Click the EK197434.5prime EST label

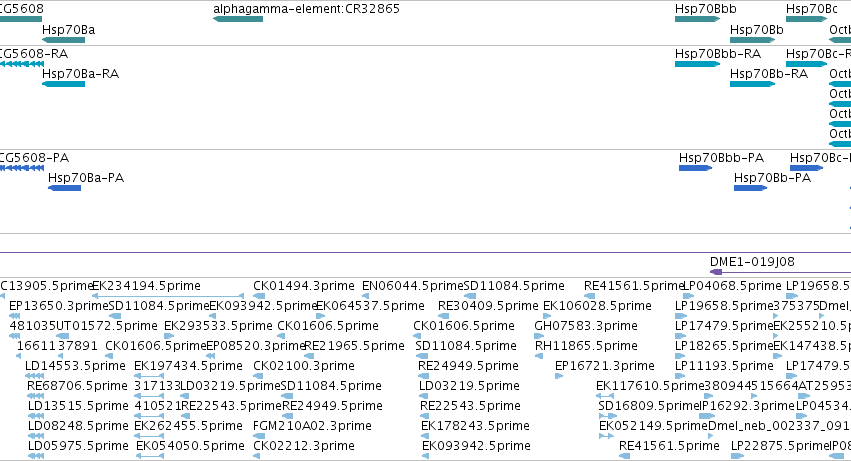click(x=188, y=366)
